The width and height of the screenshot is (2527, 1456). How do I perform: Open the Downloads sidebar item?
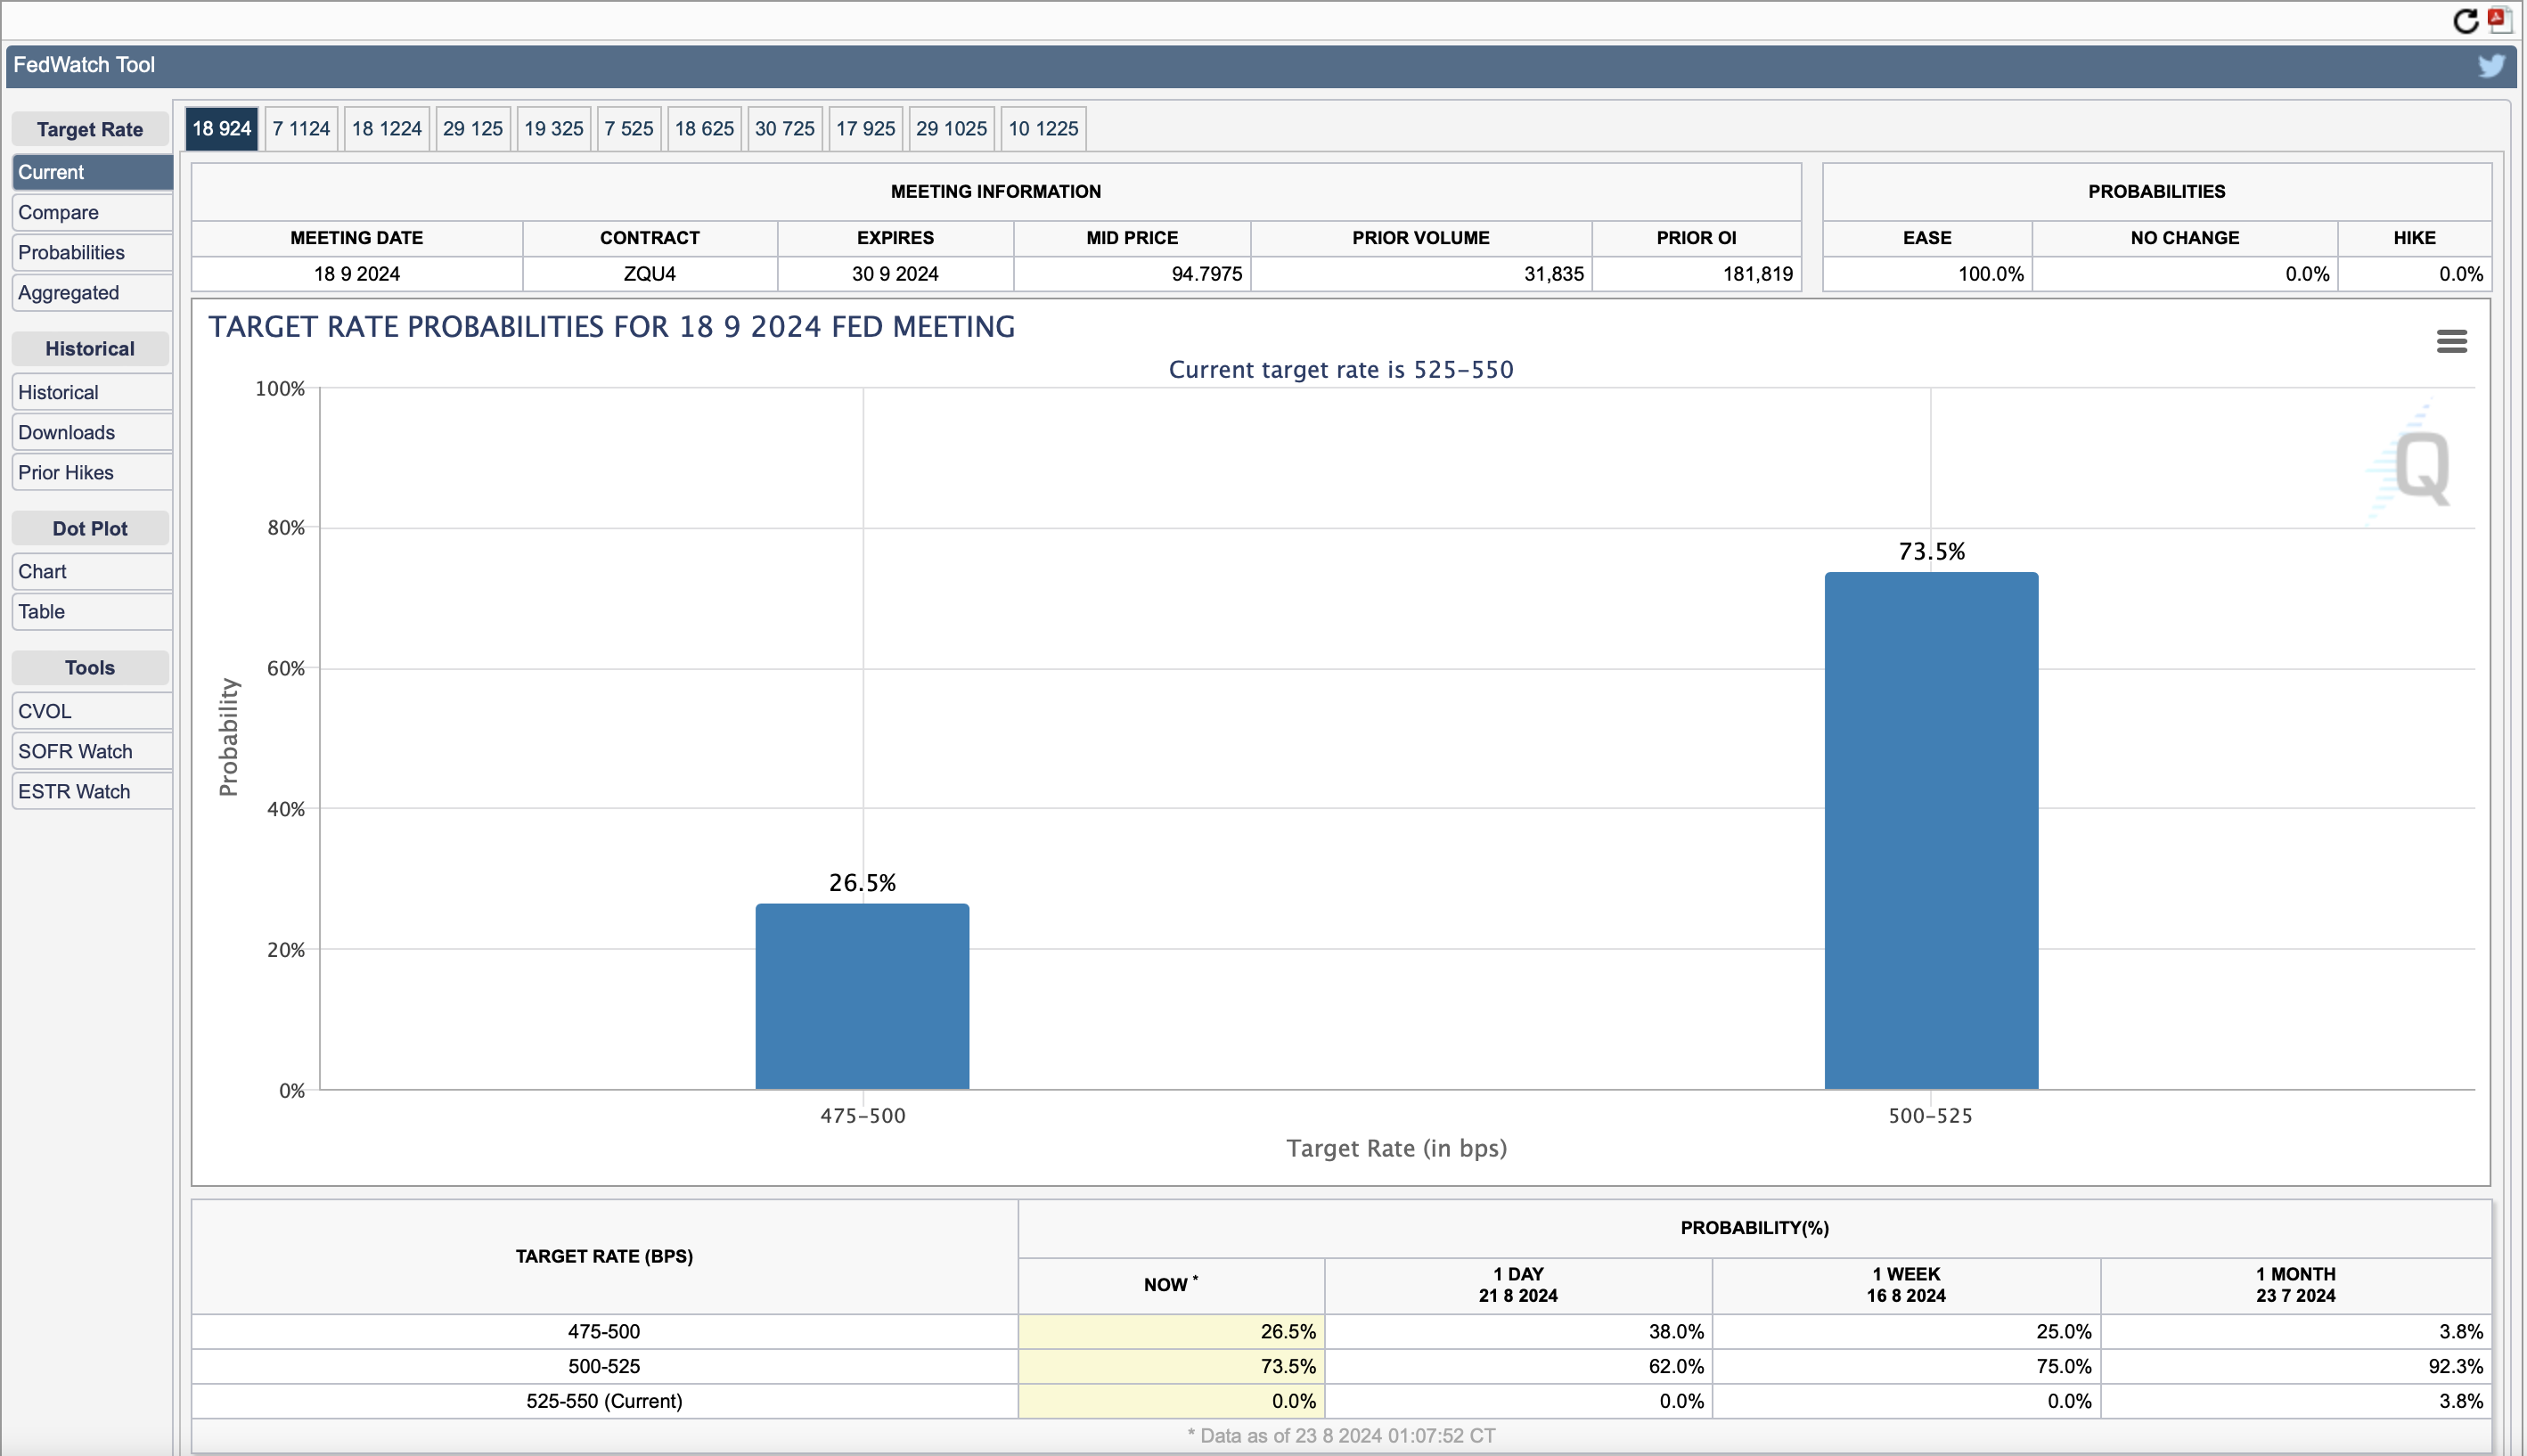pyautogui.click(x=92, y=432)
